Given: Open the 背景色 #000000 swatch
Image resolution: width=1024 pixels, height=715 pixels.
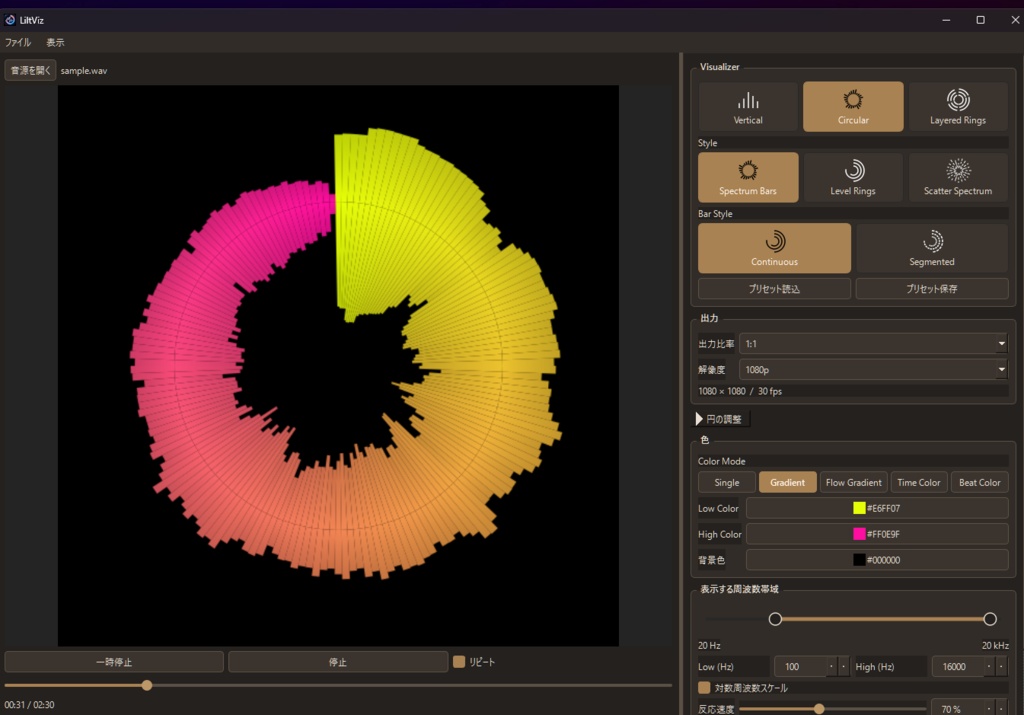Looking at the screenshot, I should pos(877,560).
